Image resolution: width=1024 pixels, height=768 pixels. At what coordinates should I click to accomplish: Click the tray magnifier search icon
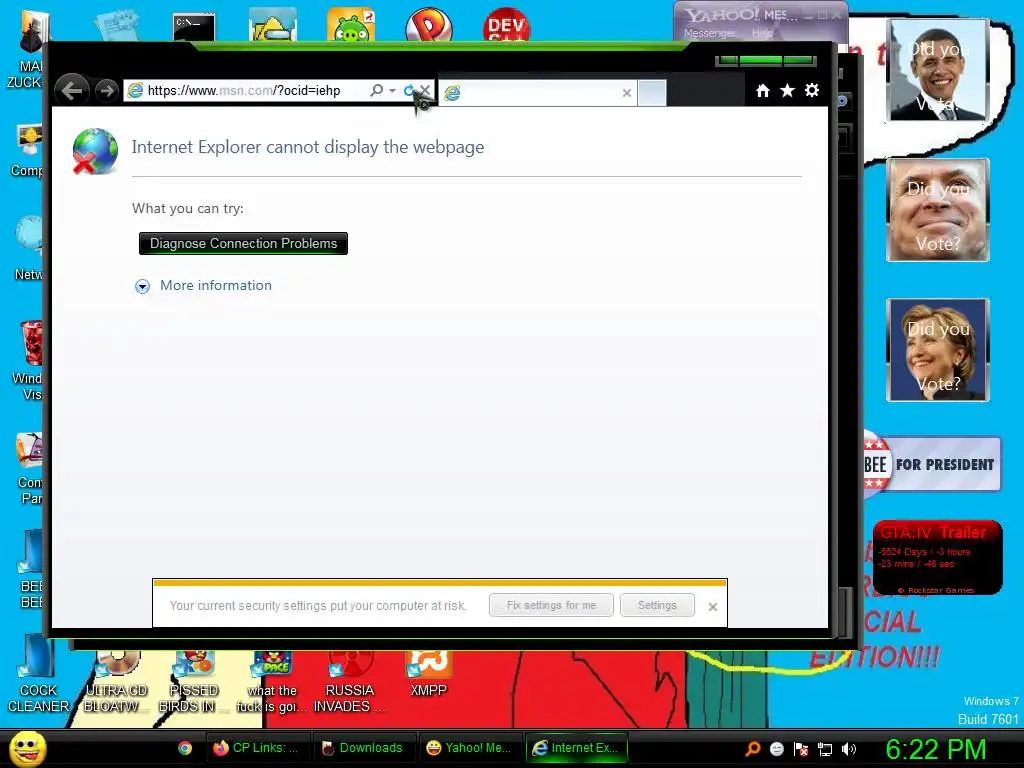752,749
